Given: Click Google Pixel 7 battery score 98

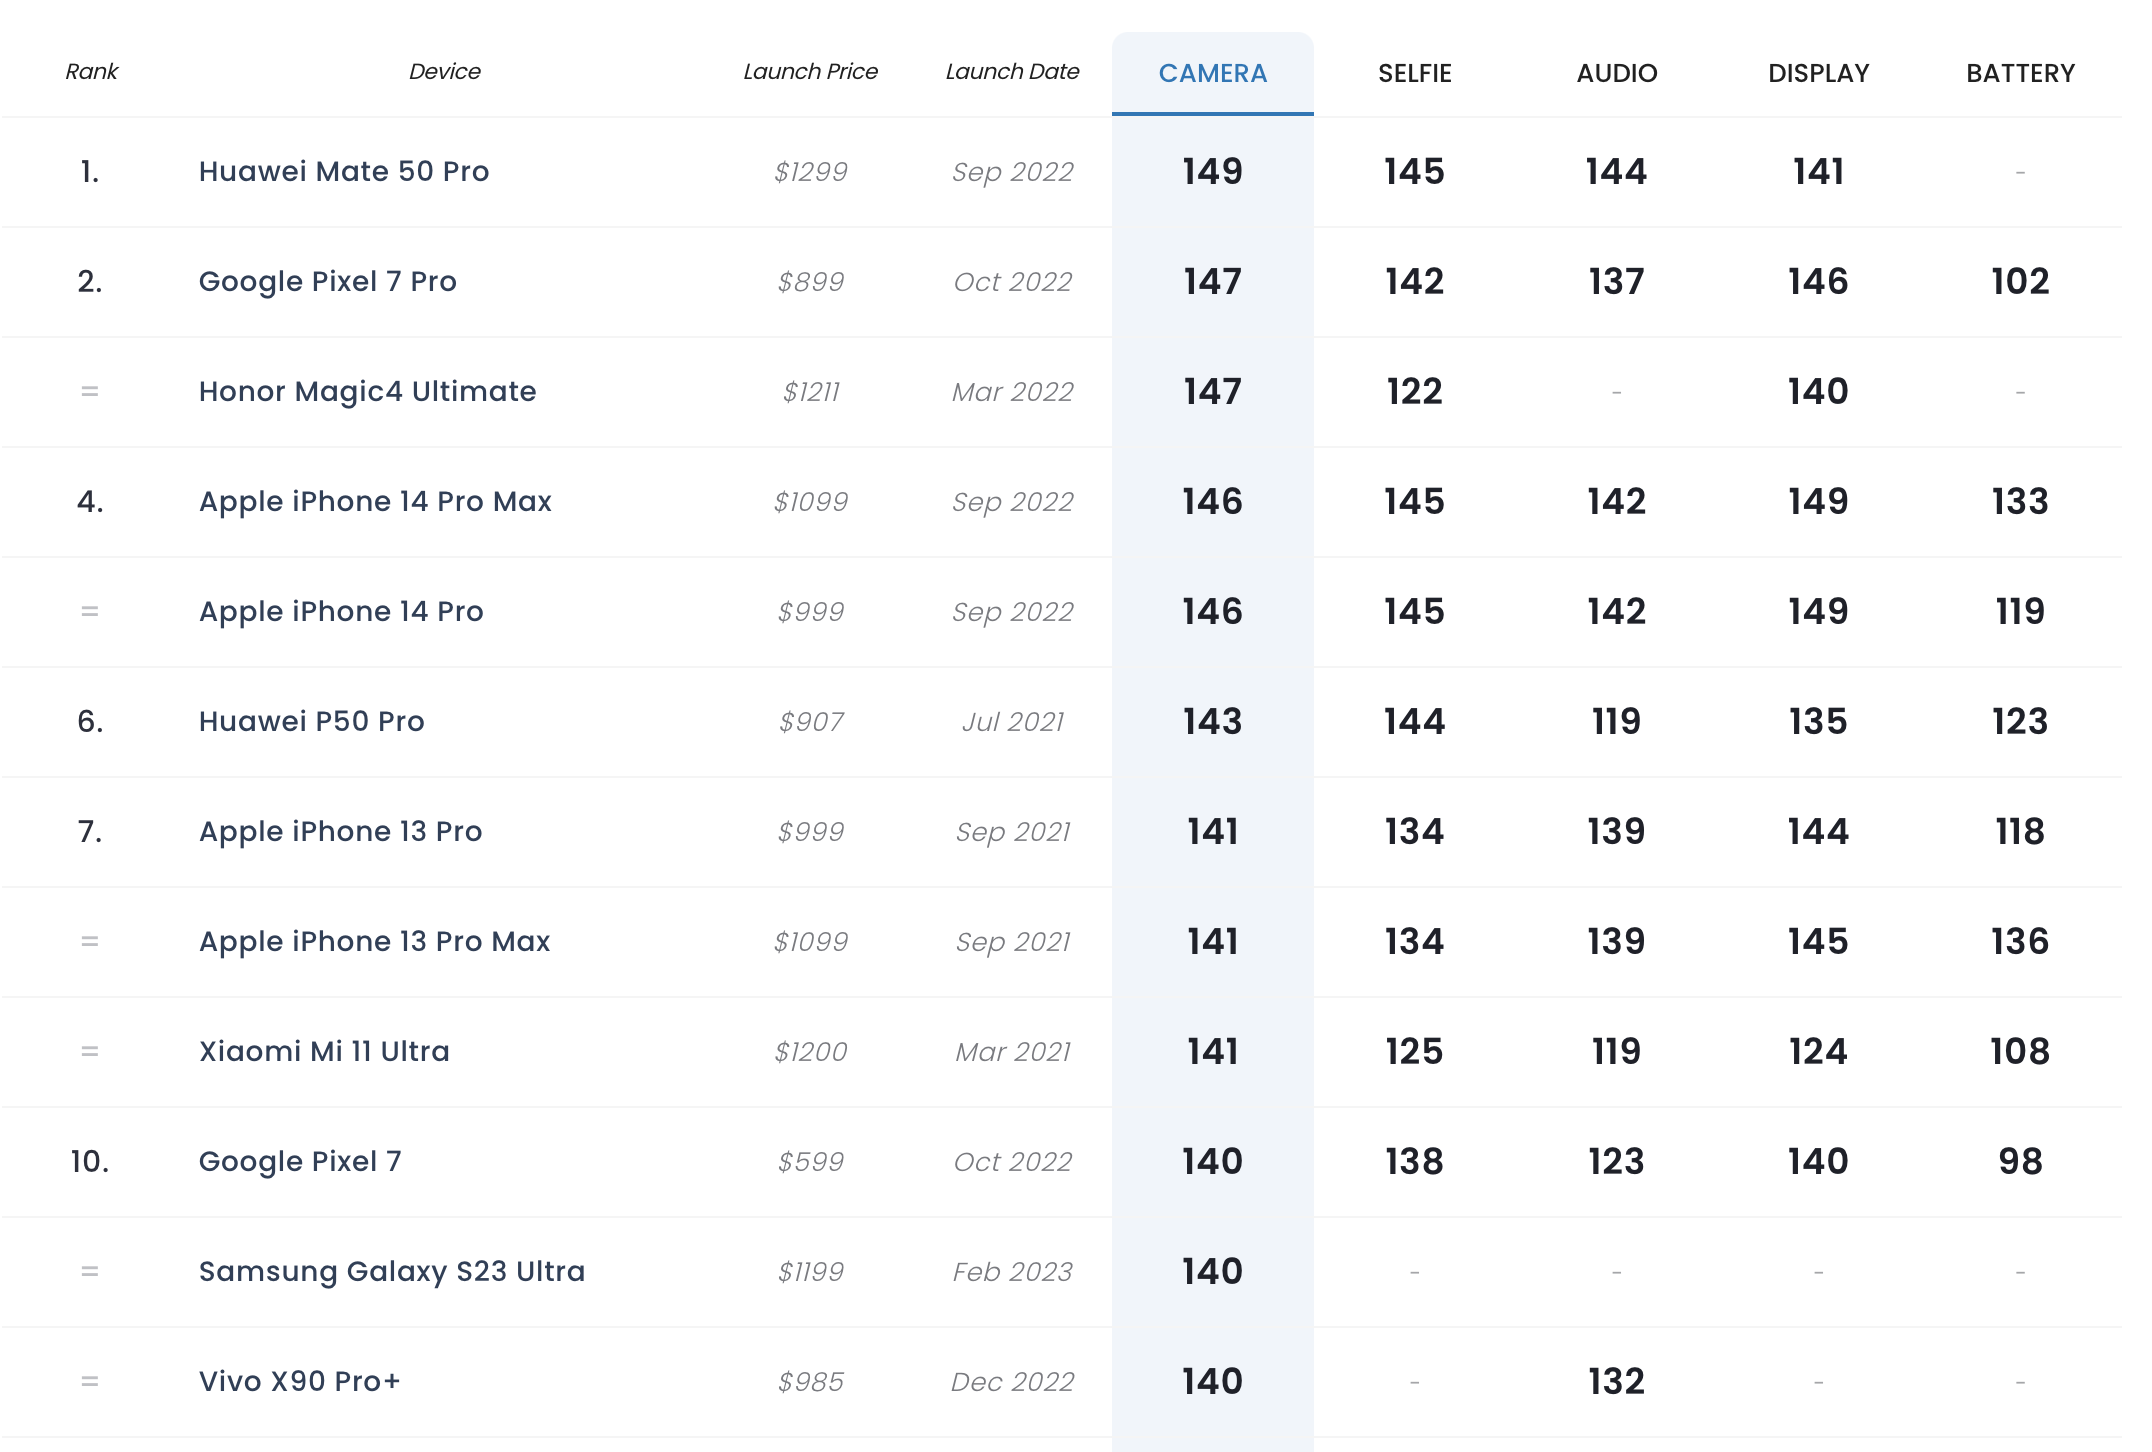Looking at the screenshot, I should tap(2020, 1161).
